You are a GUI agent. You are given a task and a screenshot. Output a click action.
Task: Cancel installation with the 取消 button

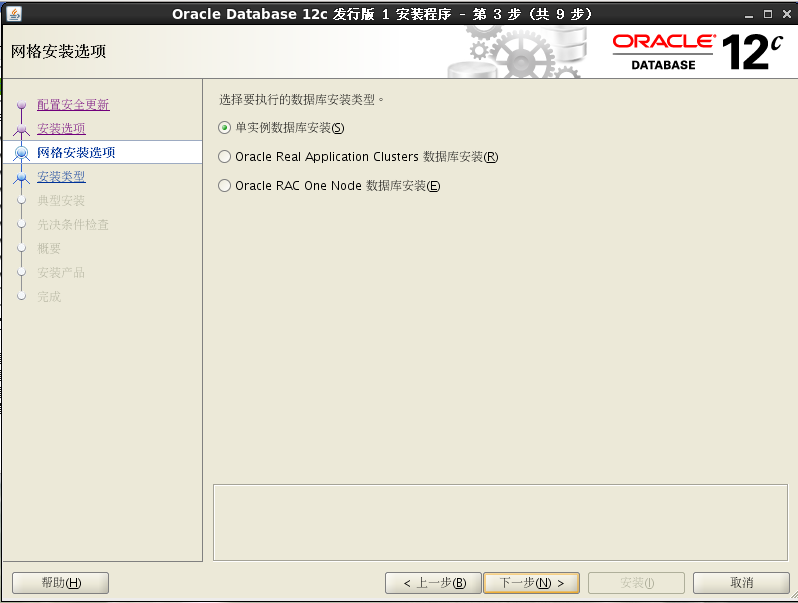(x=741, y=583)
